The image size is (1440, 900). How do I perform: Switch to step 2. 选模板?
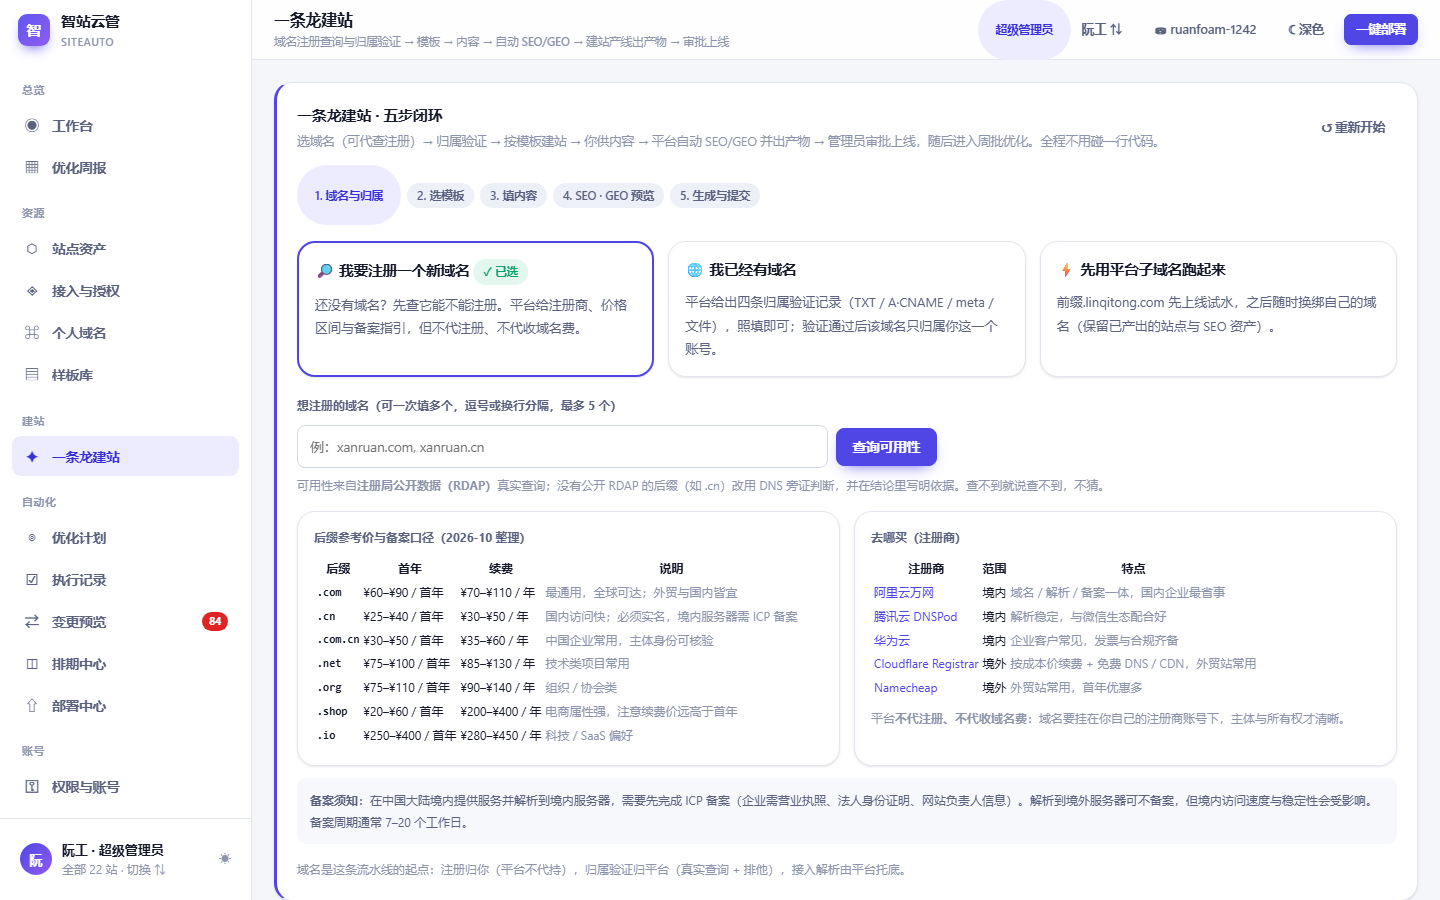[441, 196]
